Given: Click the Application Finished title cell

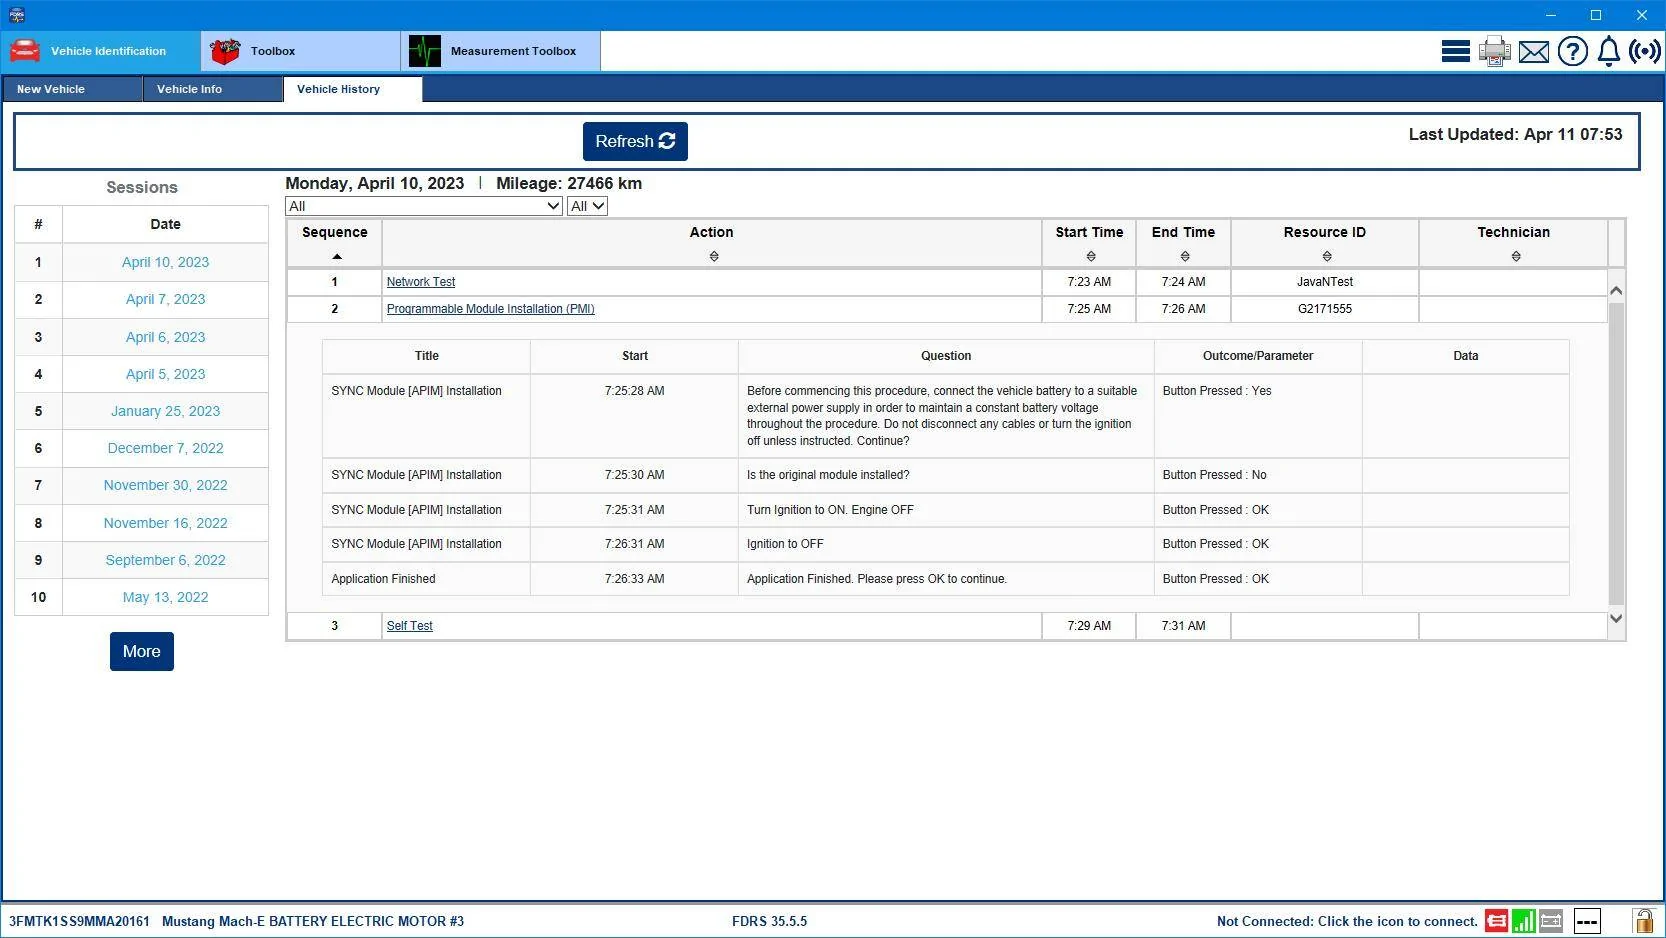Looking at the screenshot, I should pyautogui.click(x=426, y=579).
